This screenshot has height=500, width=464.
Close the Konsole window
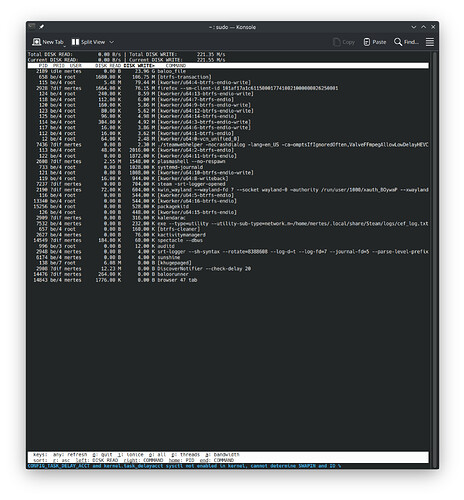tap(433, 27)
